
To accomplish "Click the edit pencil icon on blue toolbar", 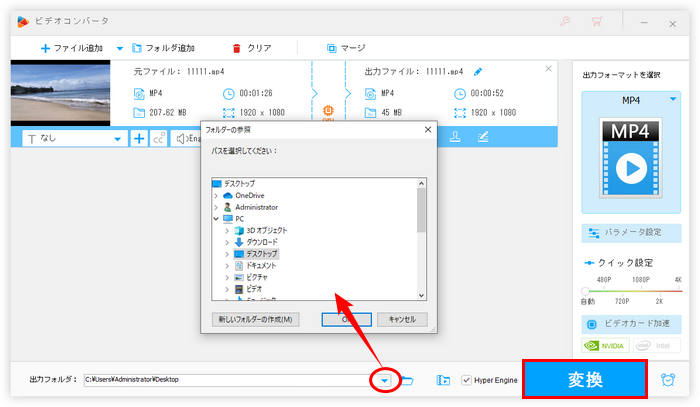I will click(483, 137).
